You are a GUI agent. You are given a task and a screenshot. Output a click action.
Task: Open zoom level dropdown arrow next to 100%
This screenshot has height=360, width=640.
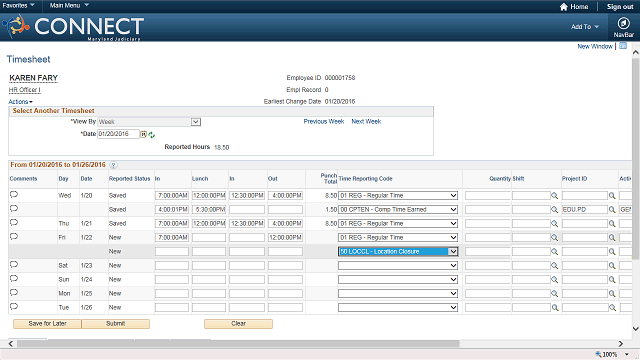click(x=627, y=354)
